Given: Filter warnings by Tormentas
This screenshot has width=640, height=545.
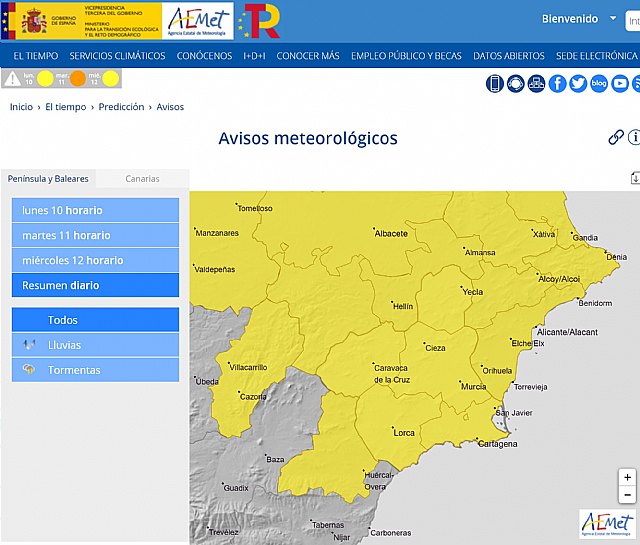Looking at the screenshot, I should pyautogui.click(x=95, y=370).
